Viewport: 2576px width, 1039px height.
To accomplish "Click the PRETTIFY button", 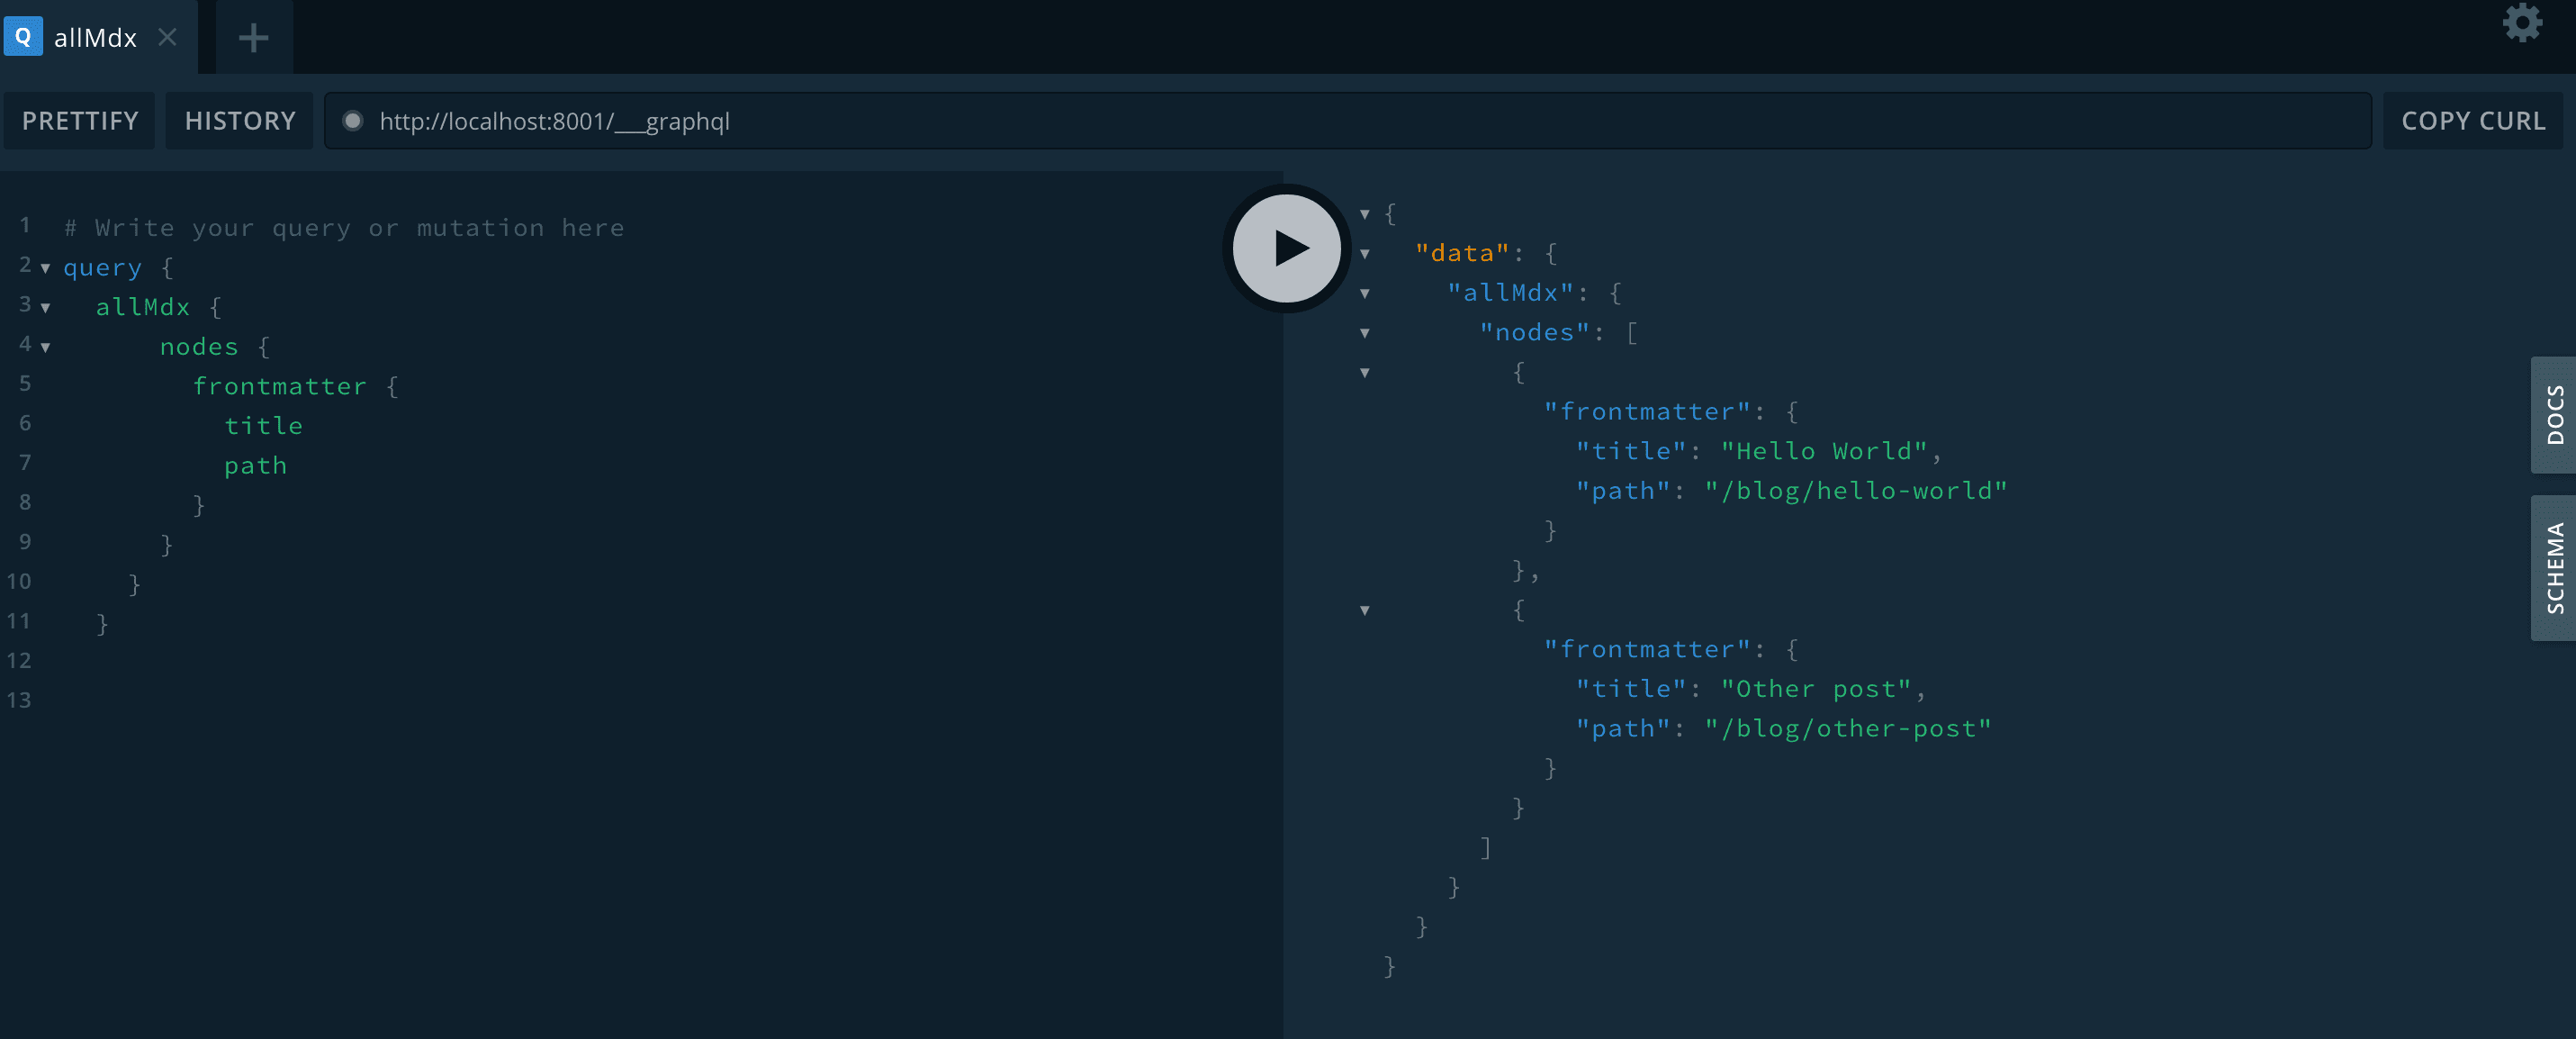I will pos(79,120).
